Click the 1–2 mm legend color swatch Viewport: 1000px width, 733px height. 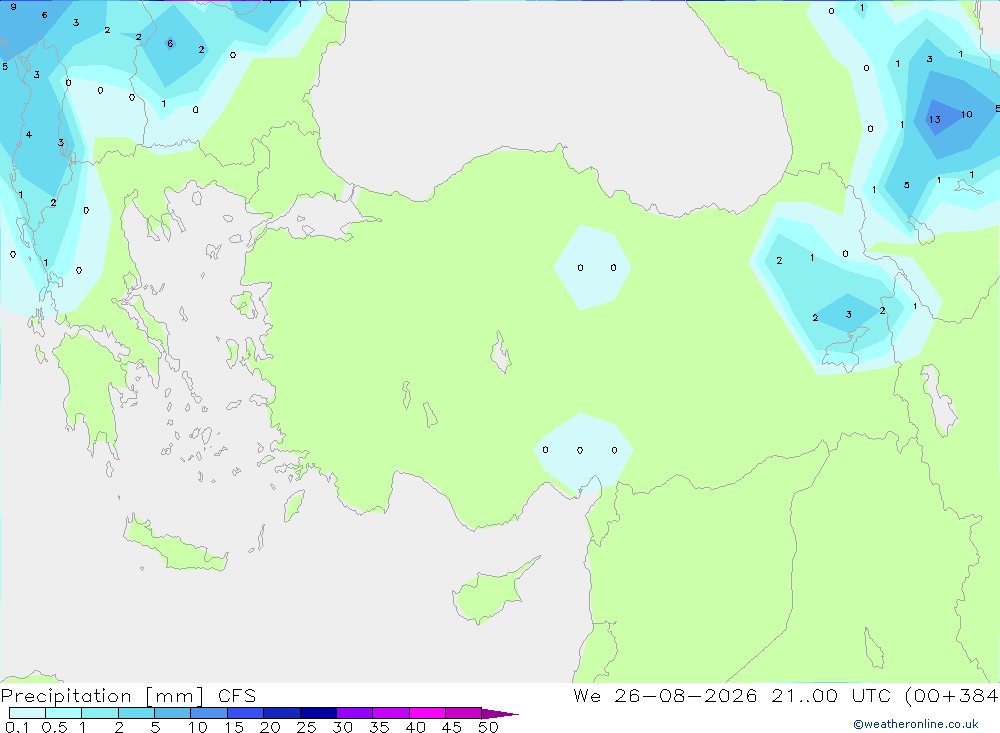100,713
